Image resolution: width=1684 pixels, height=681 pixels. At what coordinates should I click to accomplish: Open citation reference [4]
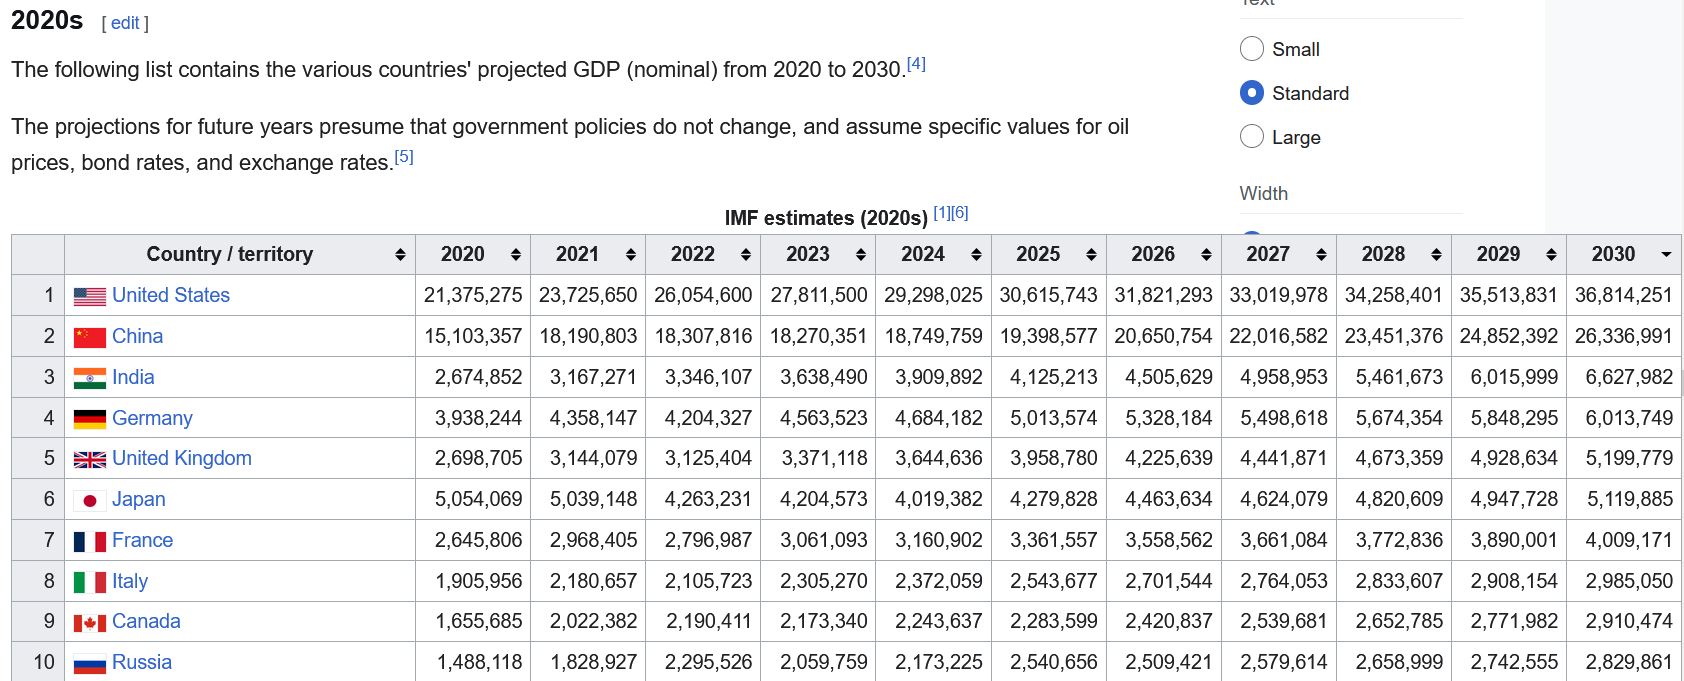(x=916, y=64)
